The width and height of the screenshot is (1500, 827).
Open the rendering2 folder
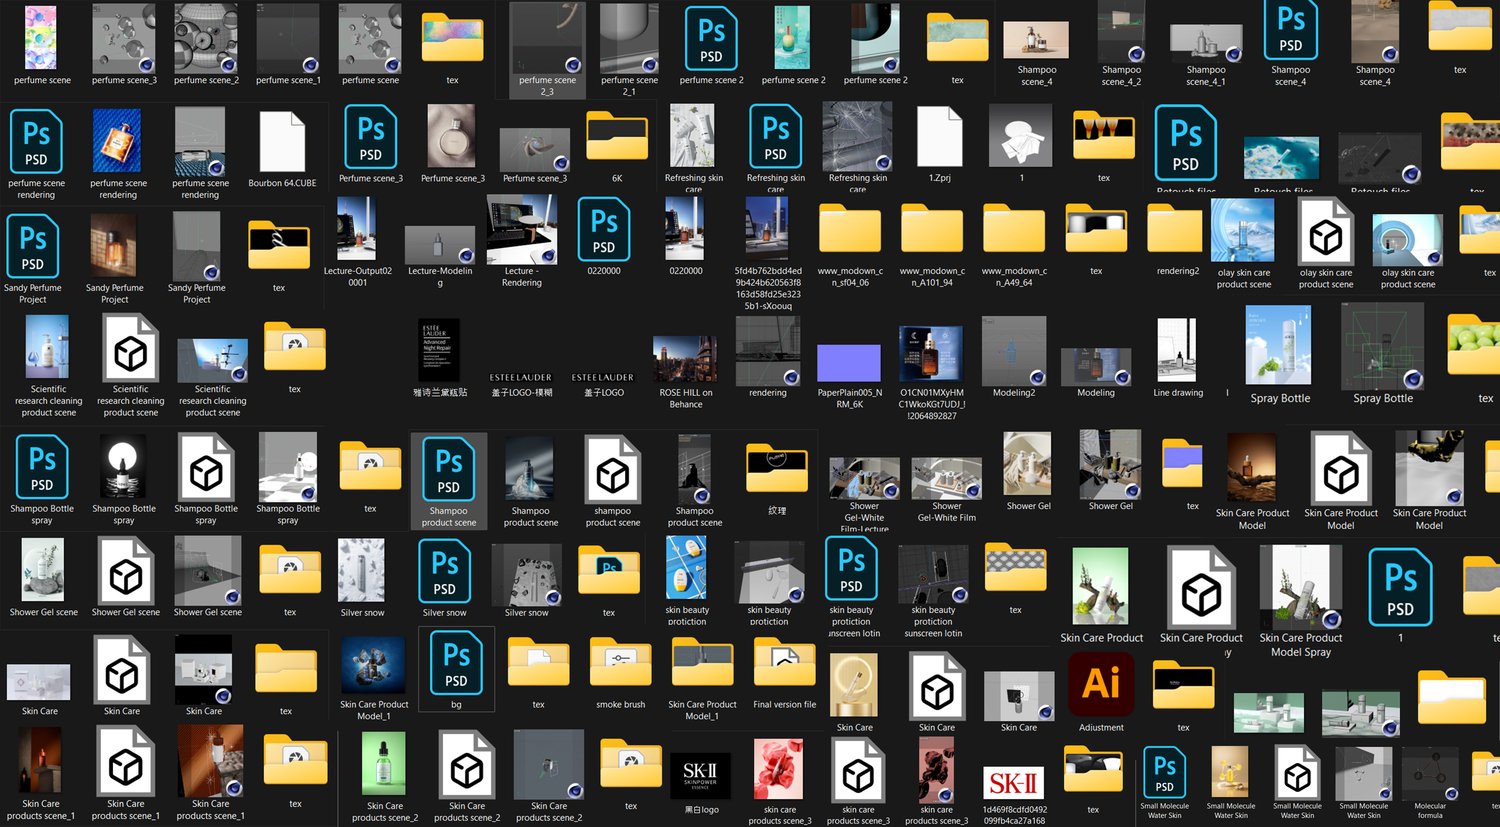pos(1174,227)
